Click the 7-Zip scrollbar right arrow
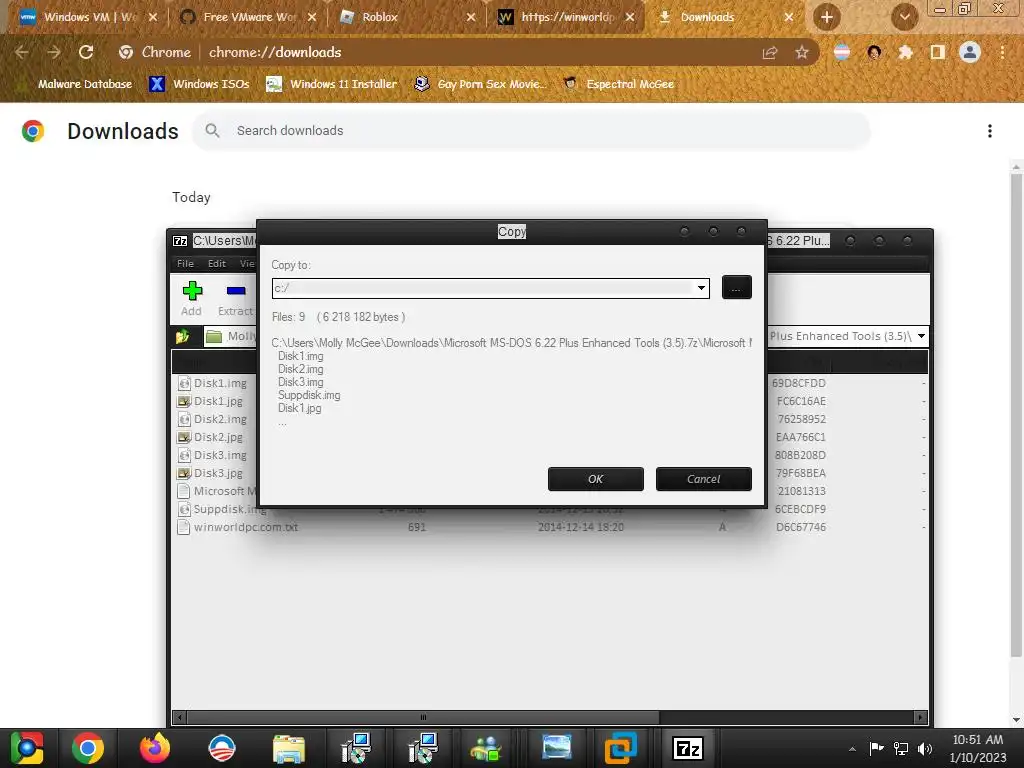 tap(921, 717)
